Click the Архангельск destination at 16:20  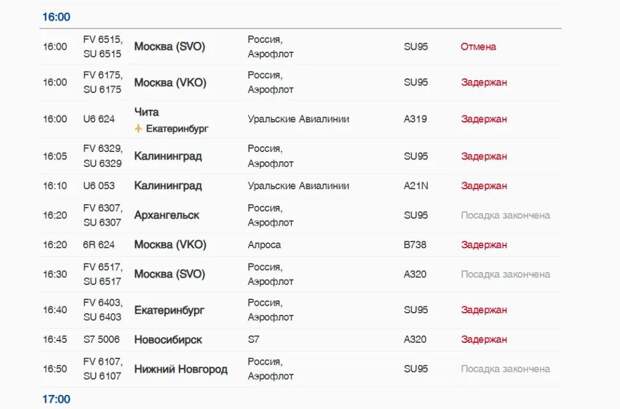pos(166,215)
